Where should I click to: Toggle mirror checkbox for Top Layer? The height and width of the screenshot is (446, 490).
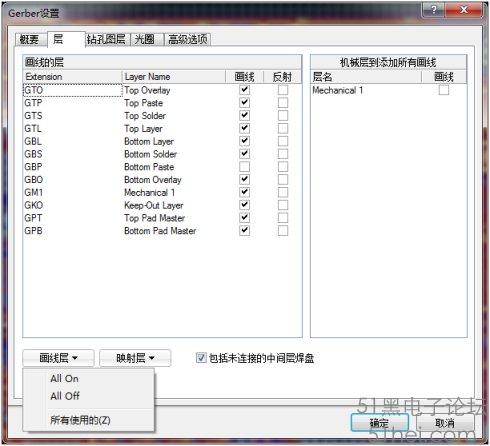[x=283, y=128]
